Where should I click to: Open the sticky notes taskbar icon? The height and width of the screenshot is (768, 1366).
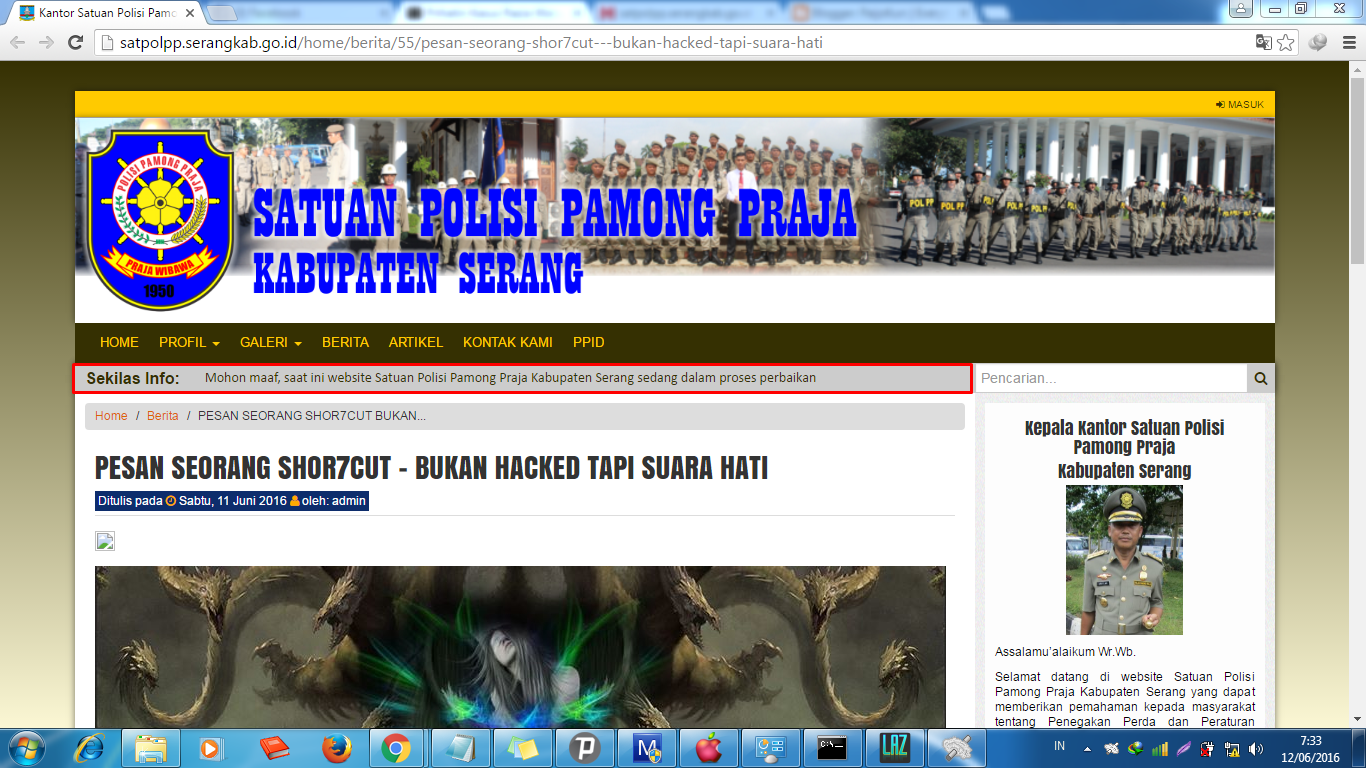point(522,748)
